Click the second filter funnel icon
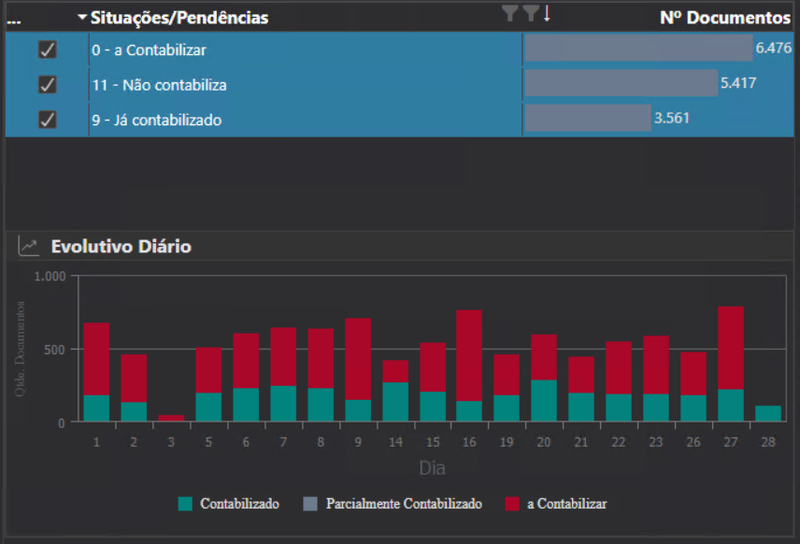Screen dimensions: 800x544 point(531,13)
